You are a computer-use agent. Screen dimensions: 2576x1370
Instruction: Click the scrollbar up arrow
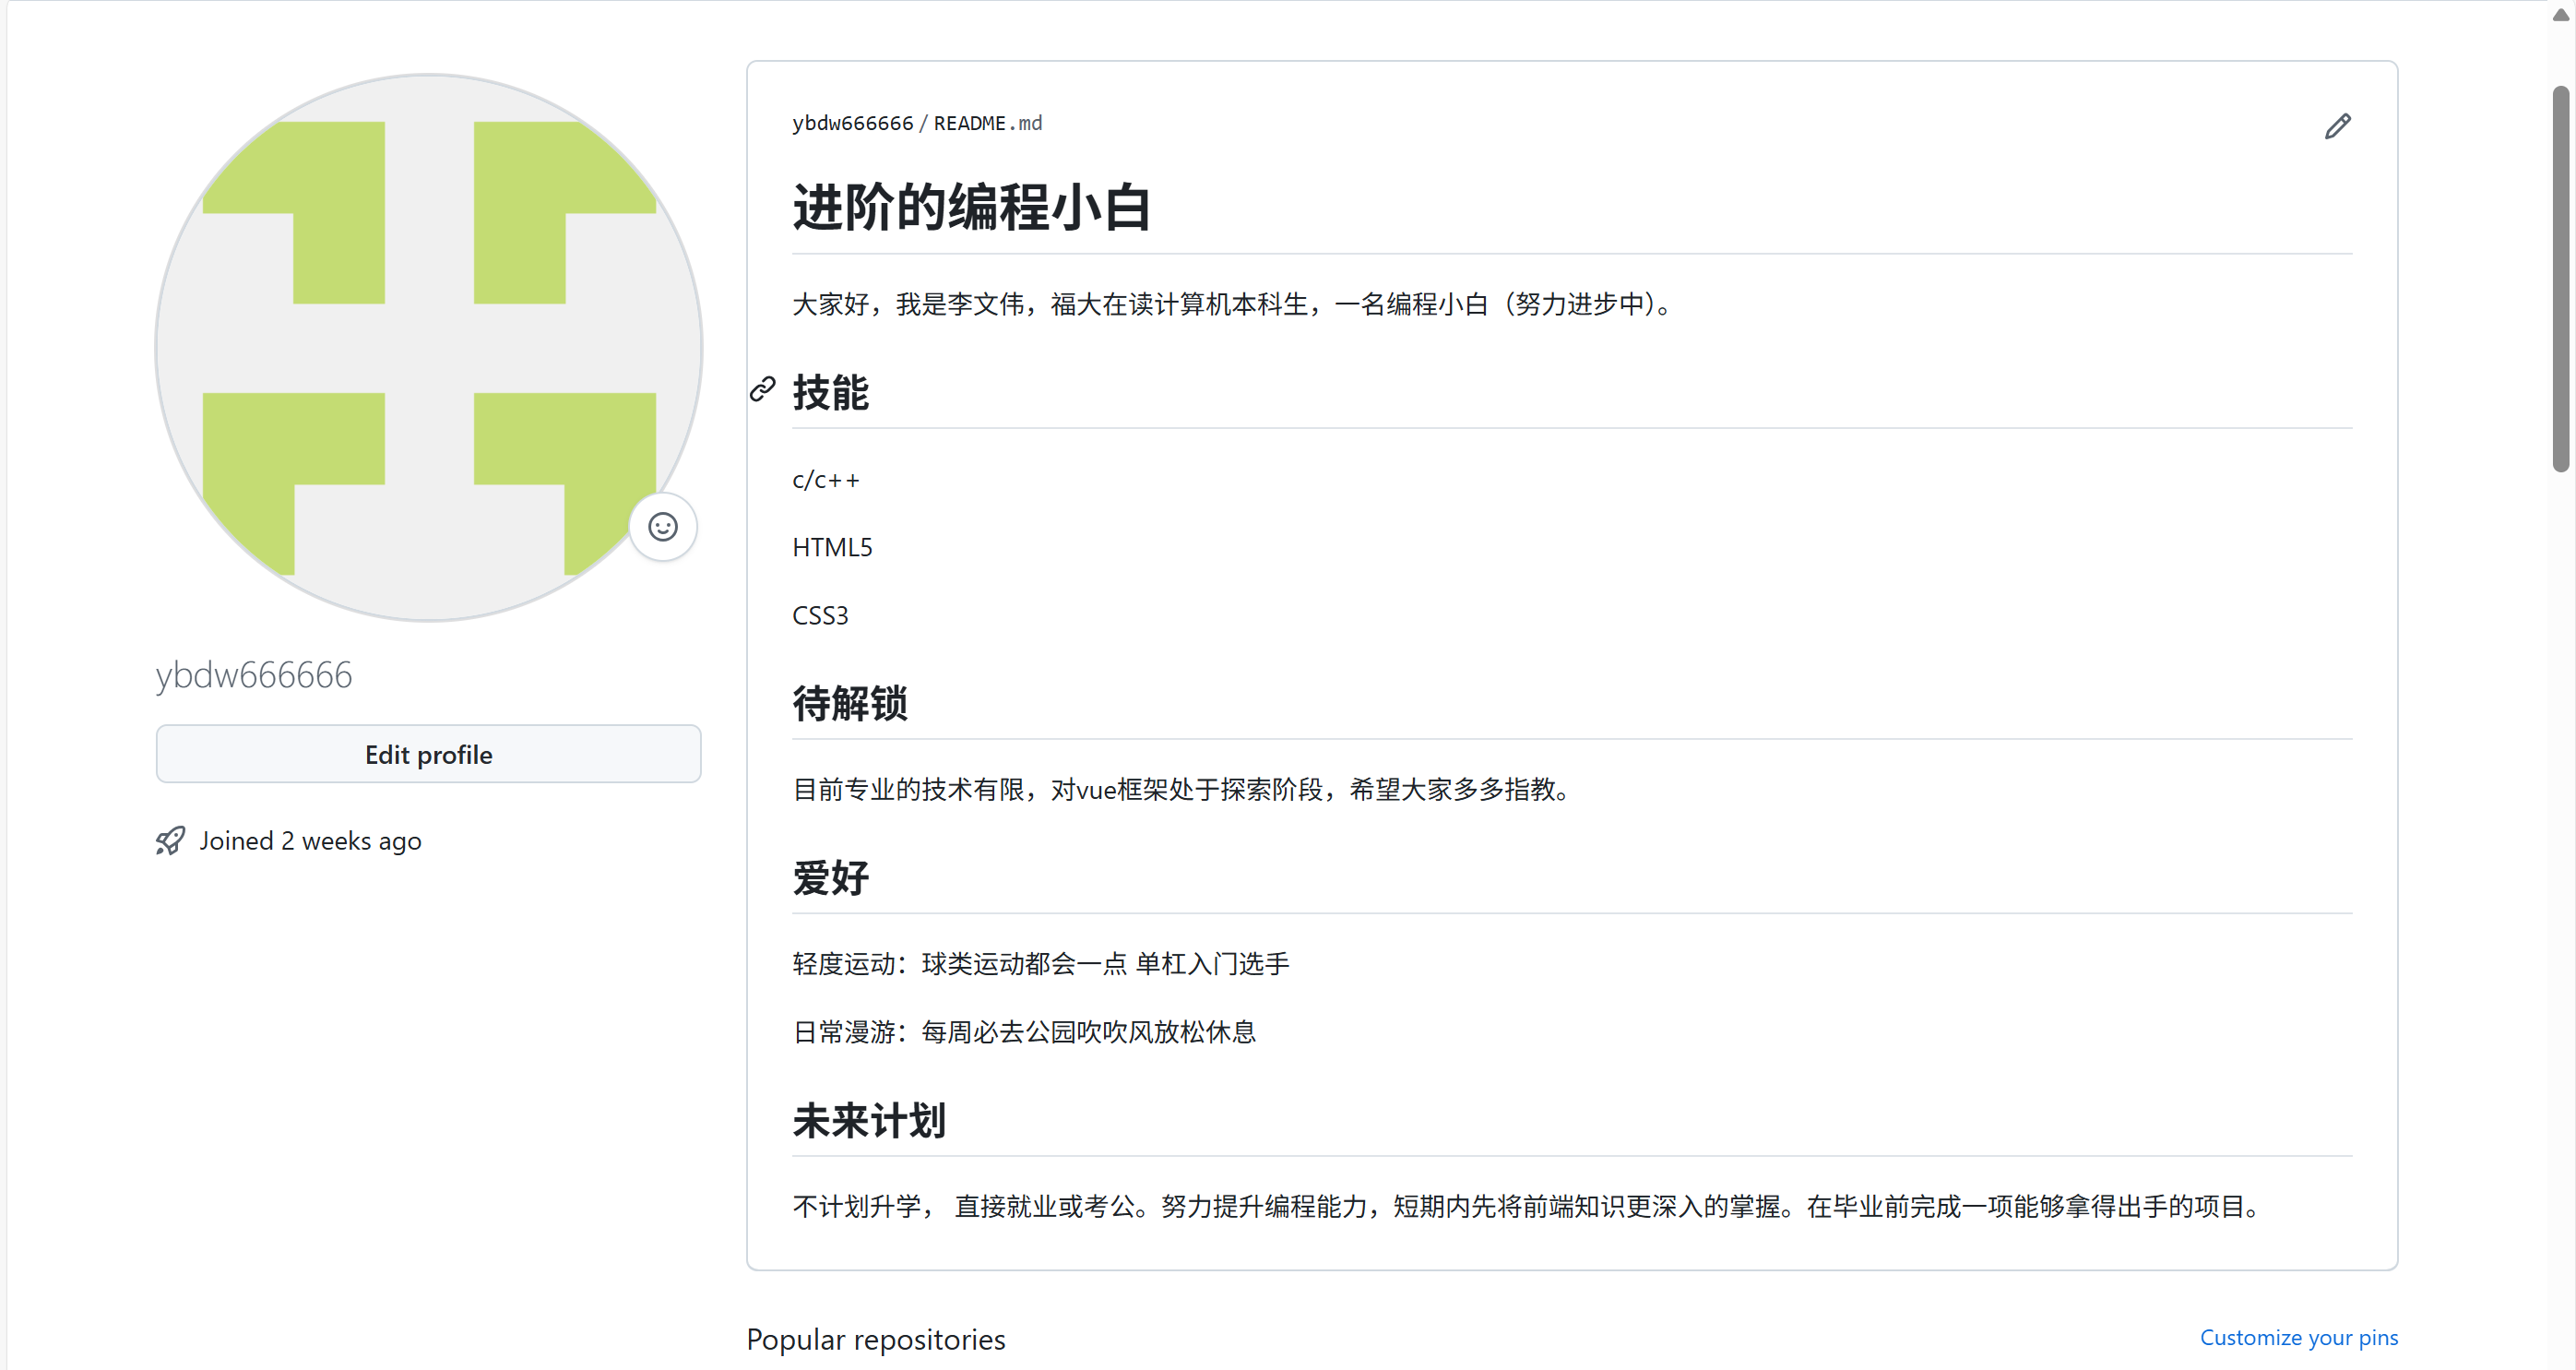(x=2560, y=15)
